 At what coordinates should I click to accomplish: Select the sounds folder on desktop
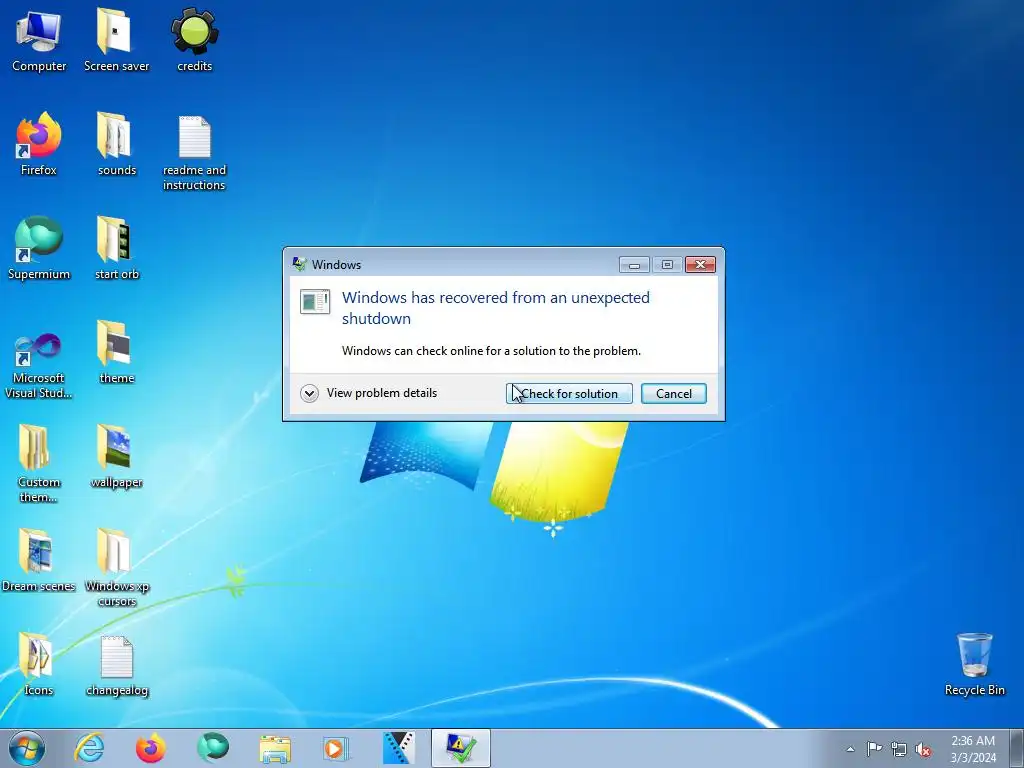(116, 145)
